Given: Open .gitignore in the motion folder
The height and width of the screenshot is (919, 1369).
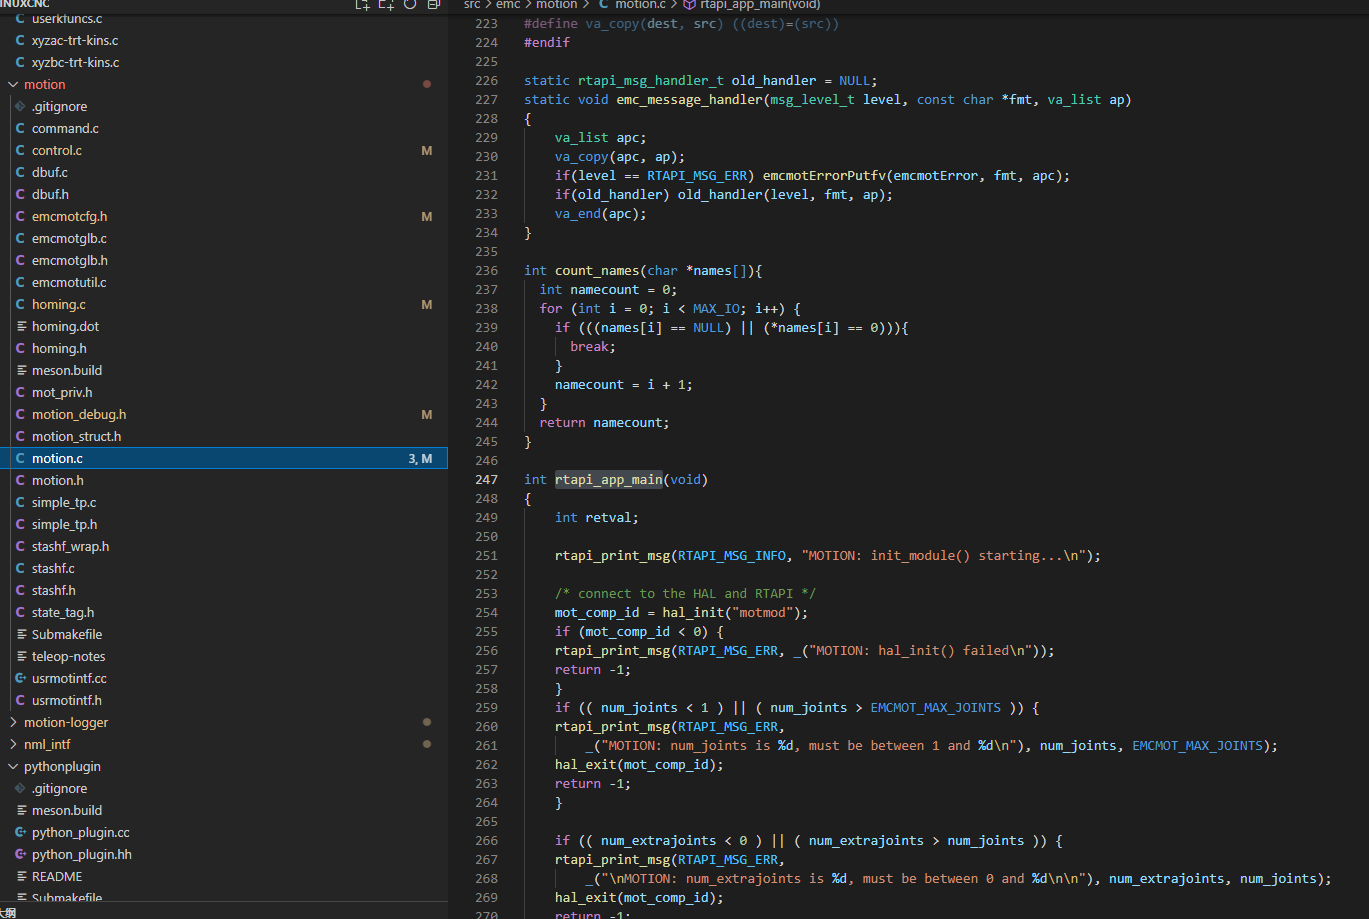Looking at the screenshot, I should pos(224,106).
